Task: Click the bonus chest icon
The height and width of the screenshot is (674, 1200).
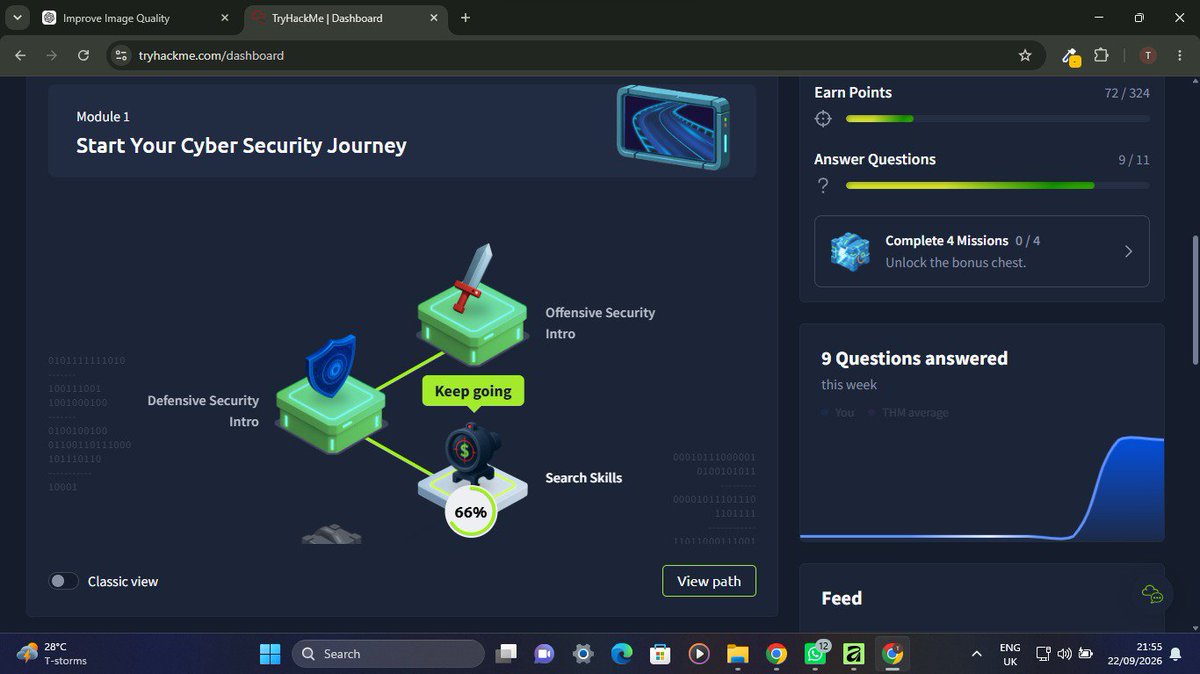Action: pos(851,252)
